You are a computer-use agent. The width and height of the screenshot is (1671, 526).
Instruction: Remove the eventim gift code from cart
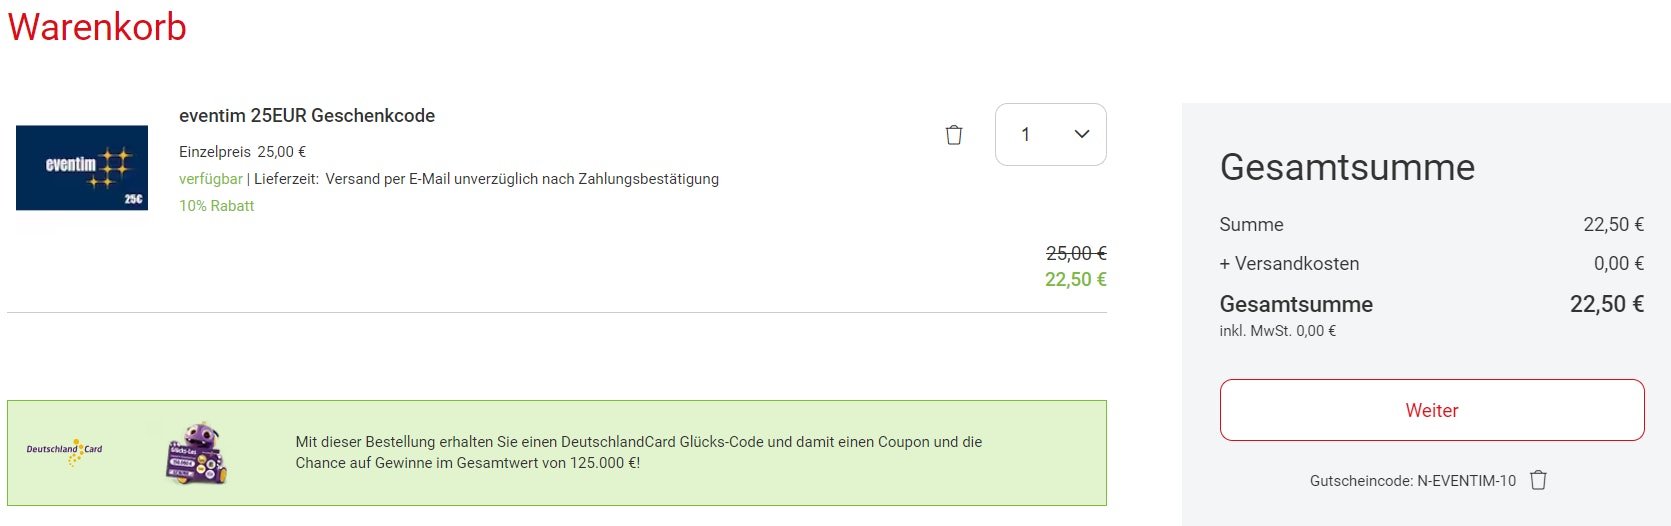point(954,135)
